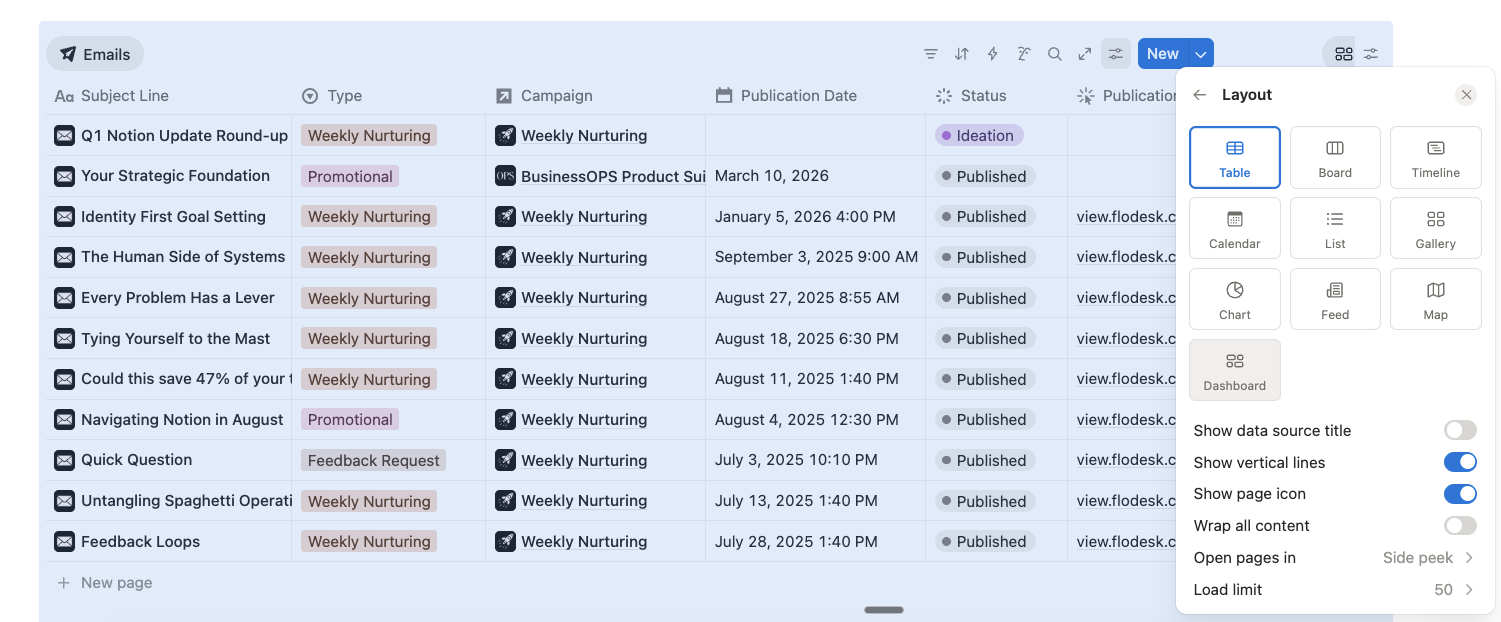Select the currently active Table layout

1235,157
